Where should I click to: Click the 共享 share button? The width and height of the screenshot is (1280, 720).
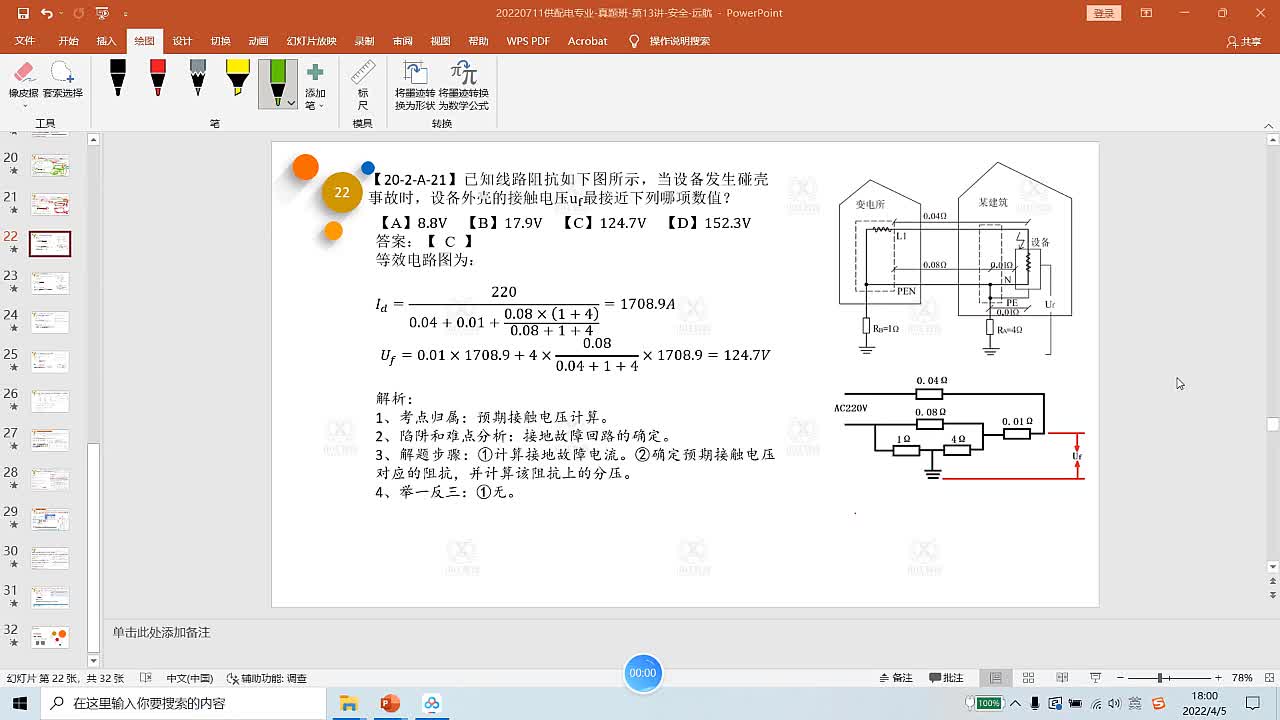(x=1244, y=41)
